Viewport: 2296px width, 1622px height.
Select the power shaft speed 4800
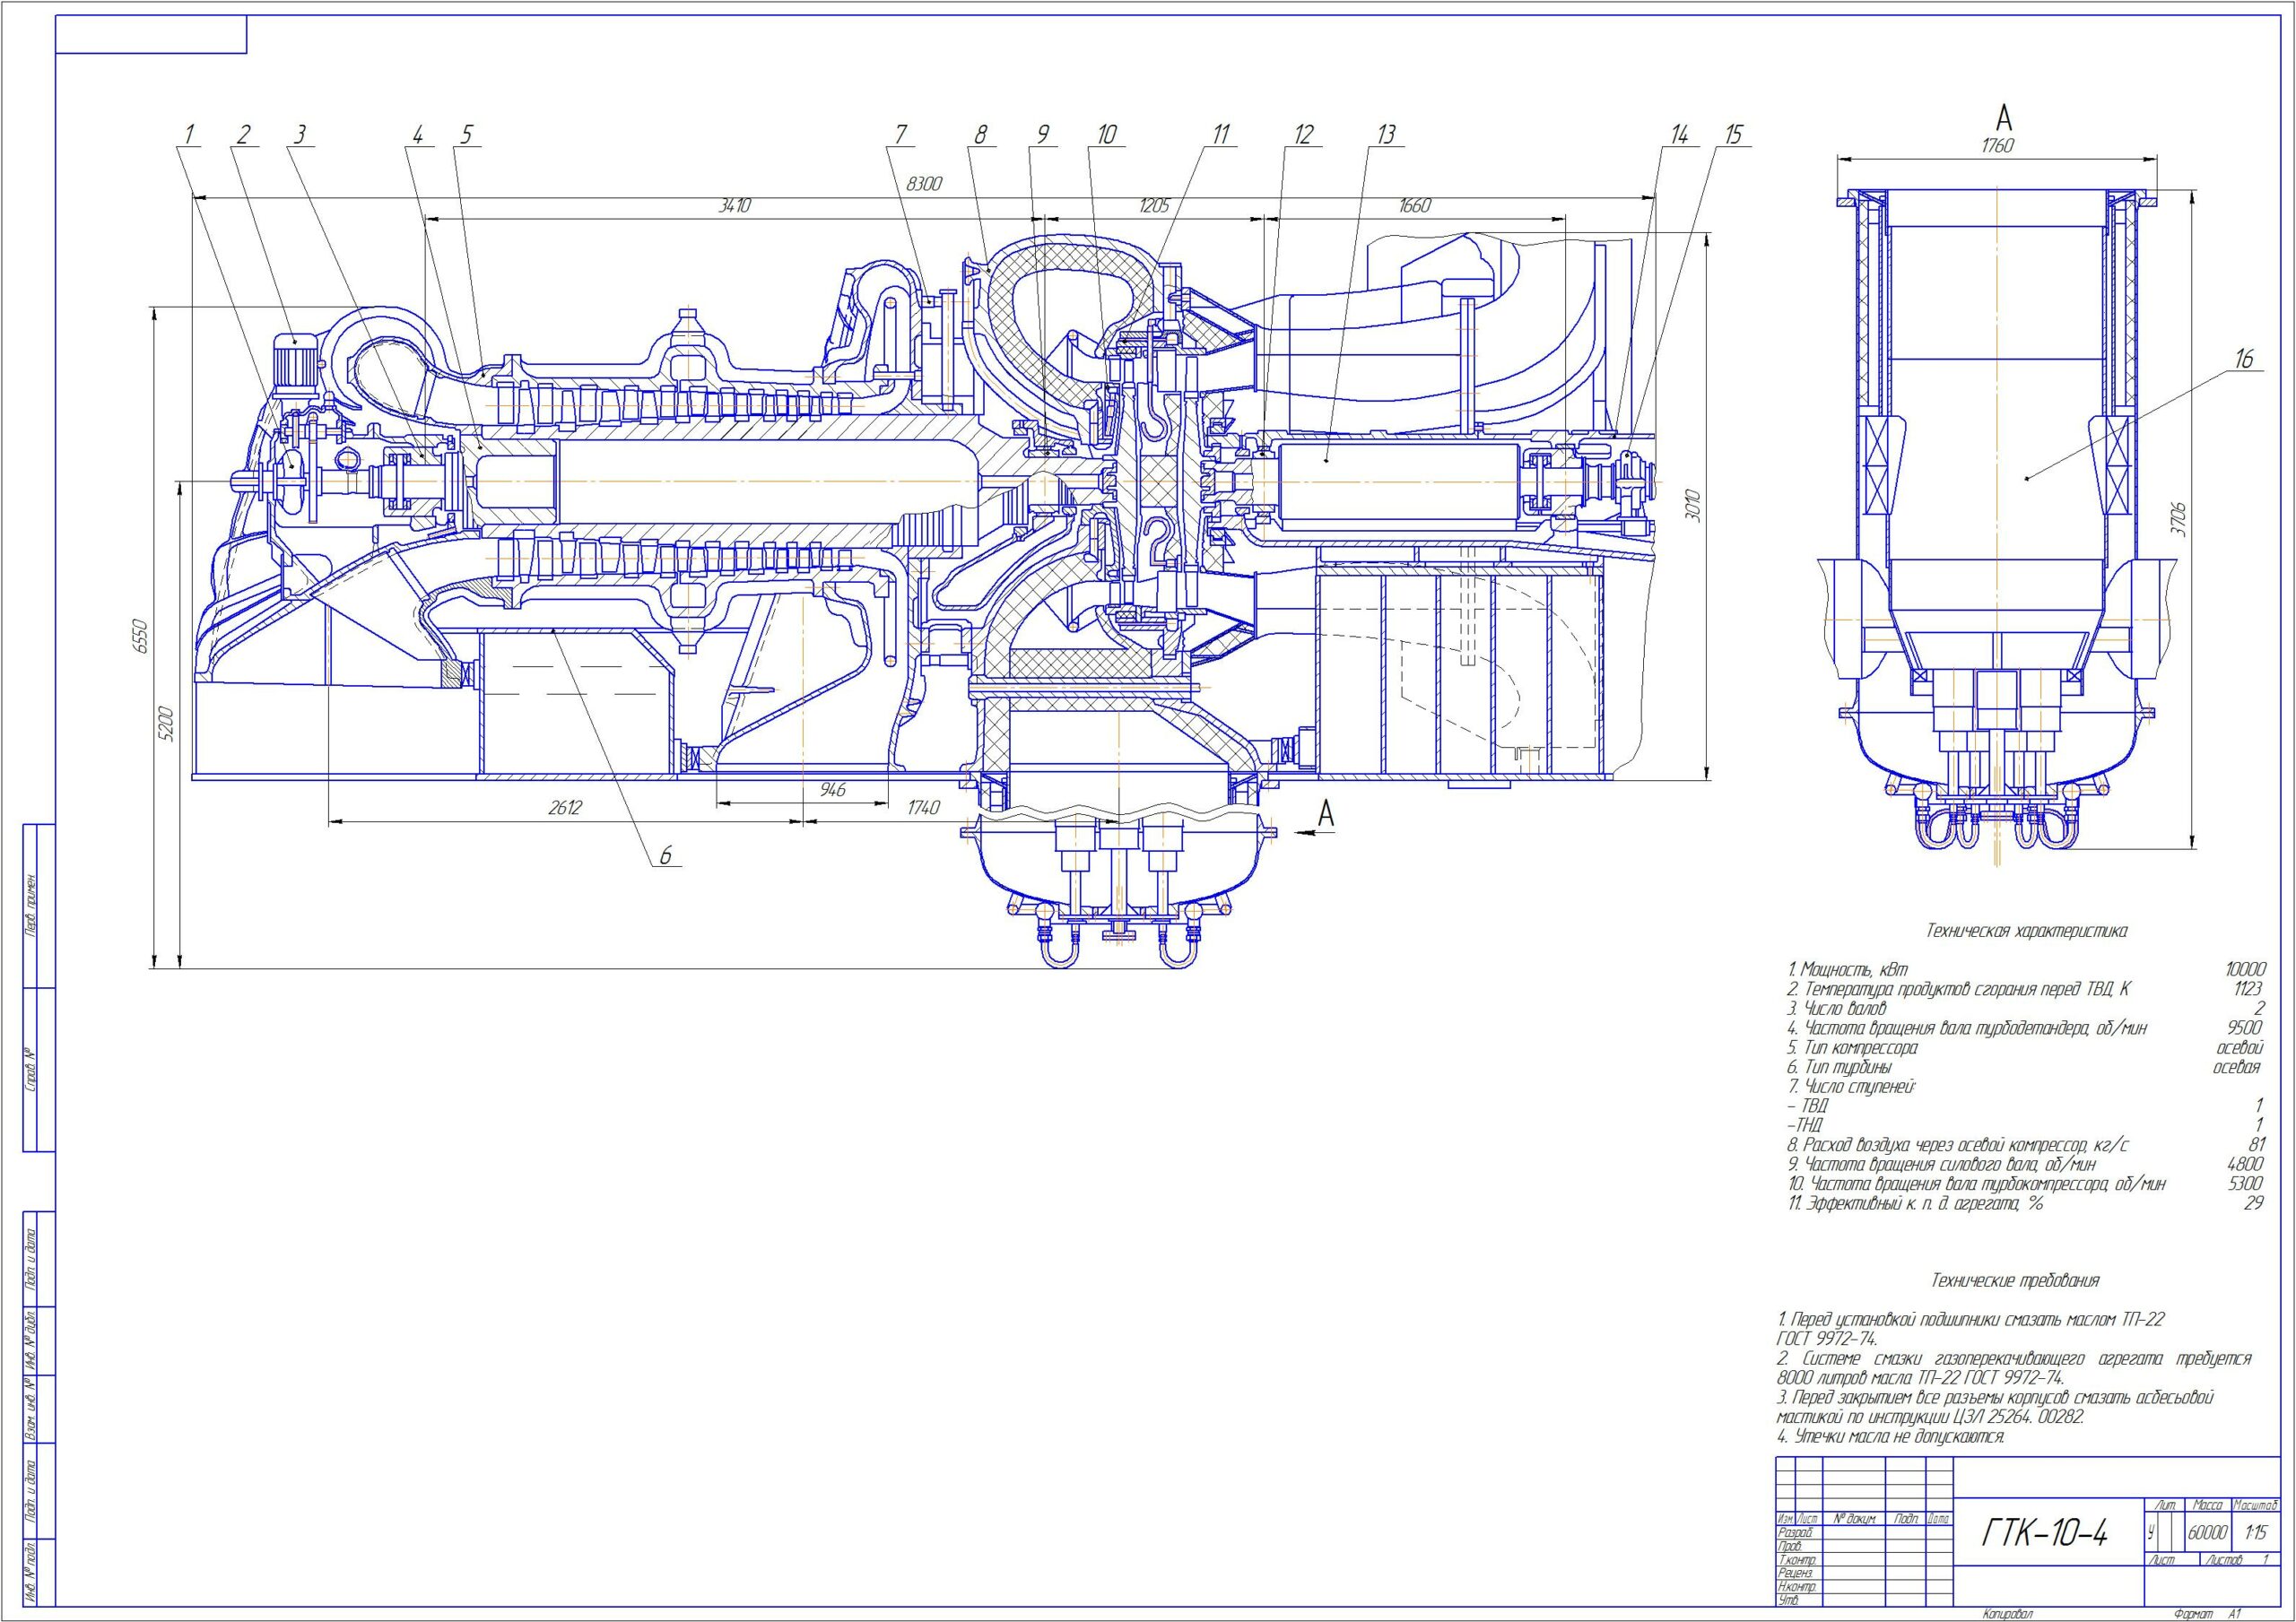tap(2244, 1165)
